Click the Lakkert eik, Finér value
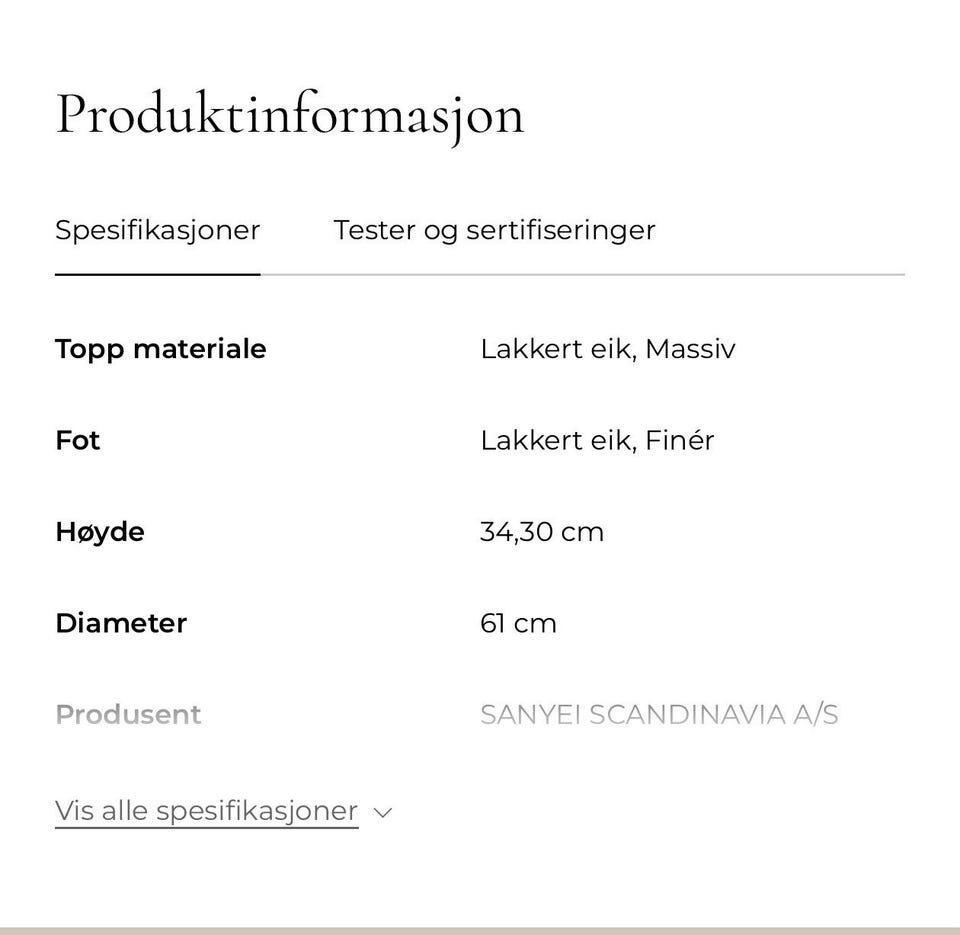Image resolution: width=960 pixels, height=935 pixels. (597, 440)
